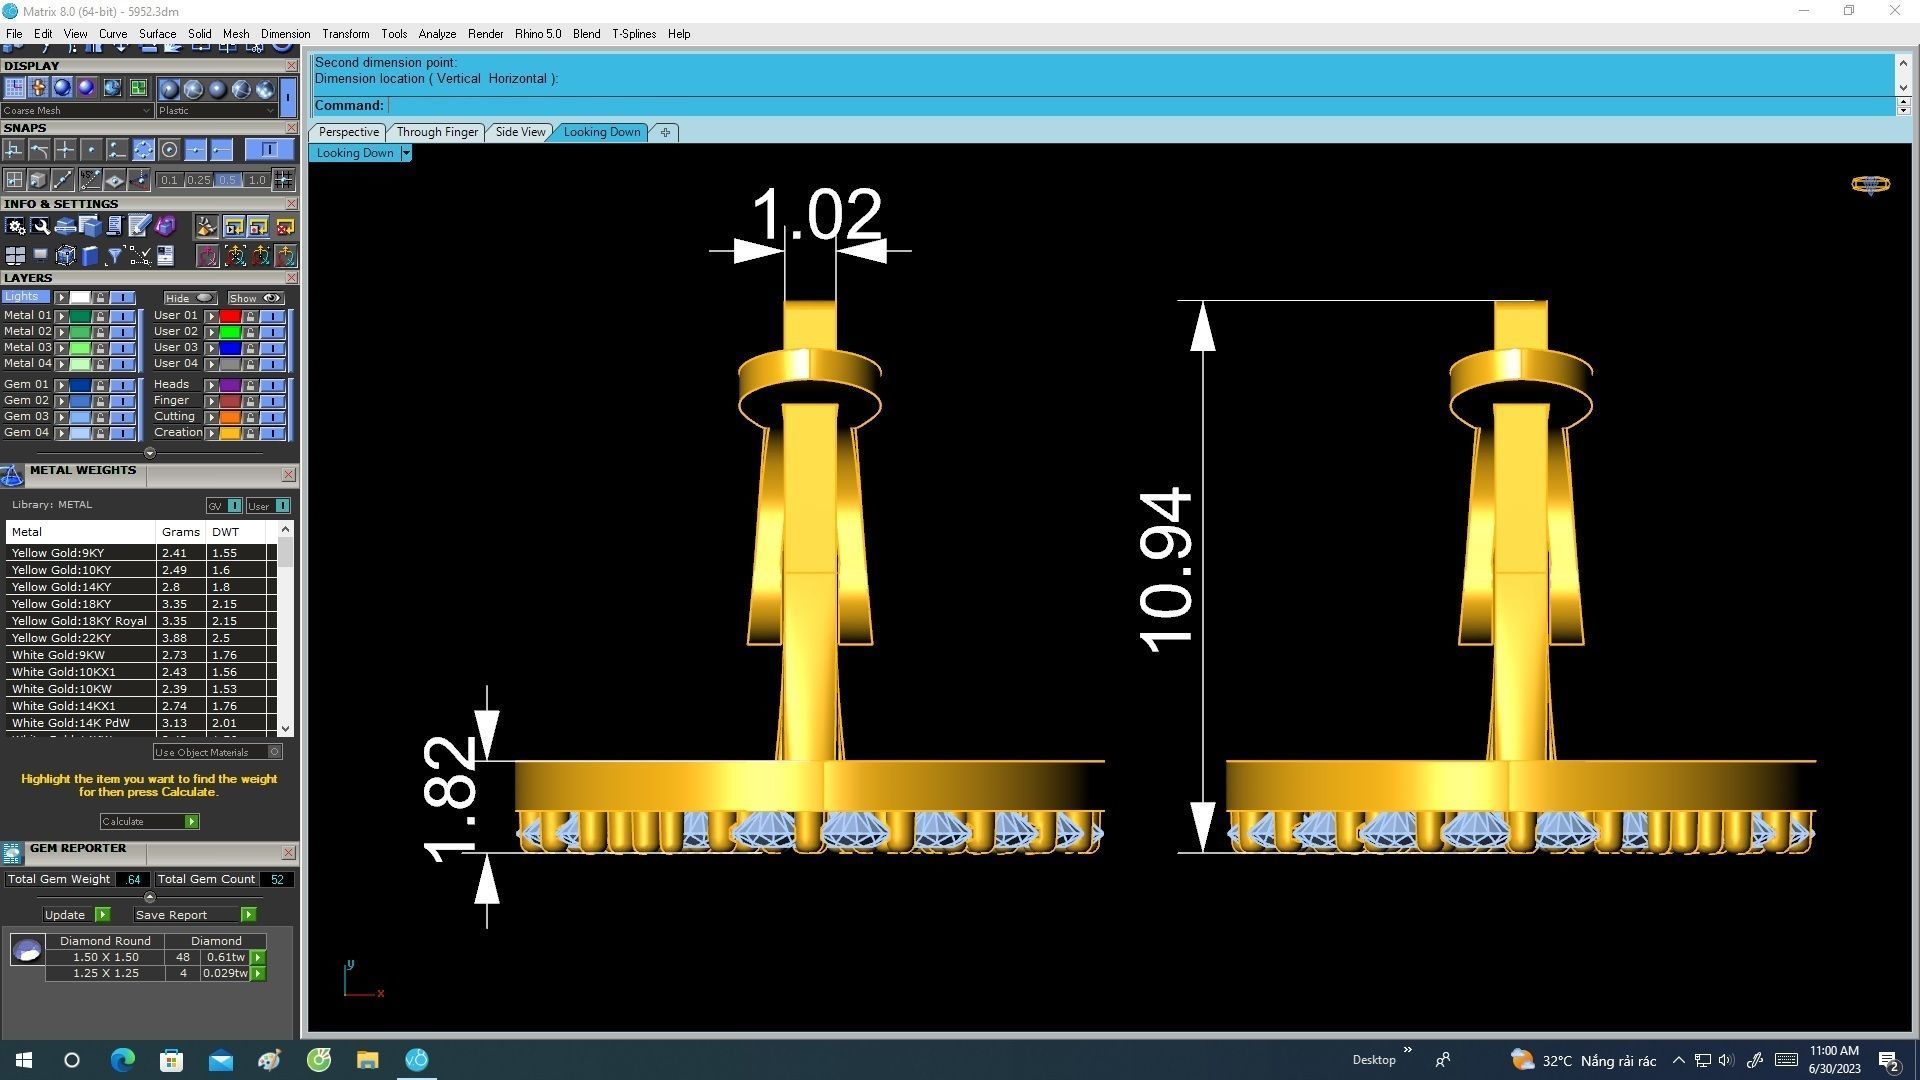
Task: Toggle the grid display icon in Display panel
Action: coord(15,87)
